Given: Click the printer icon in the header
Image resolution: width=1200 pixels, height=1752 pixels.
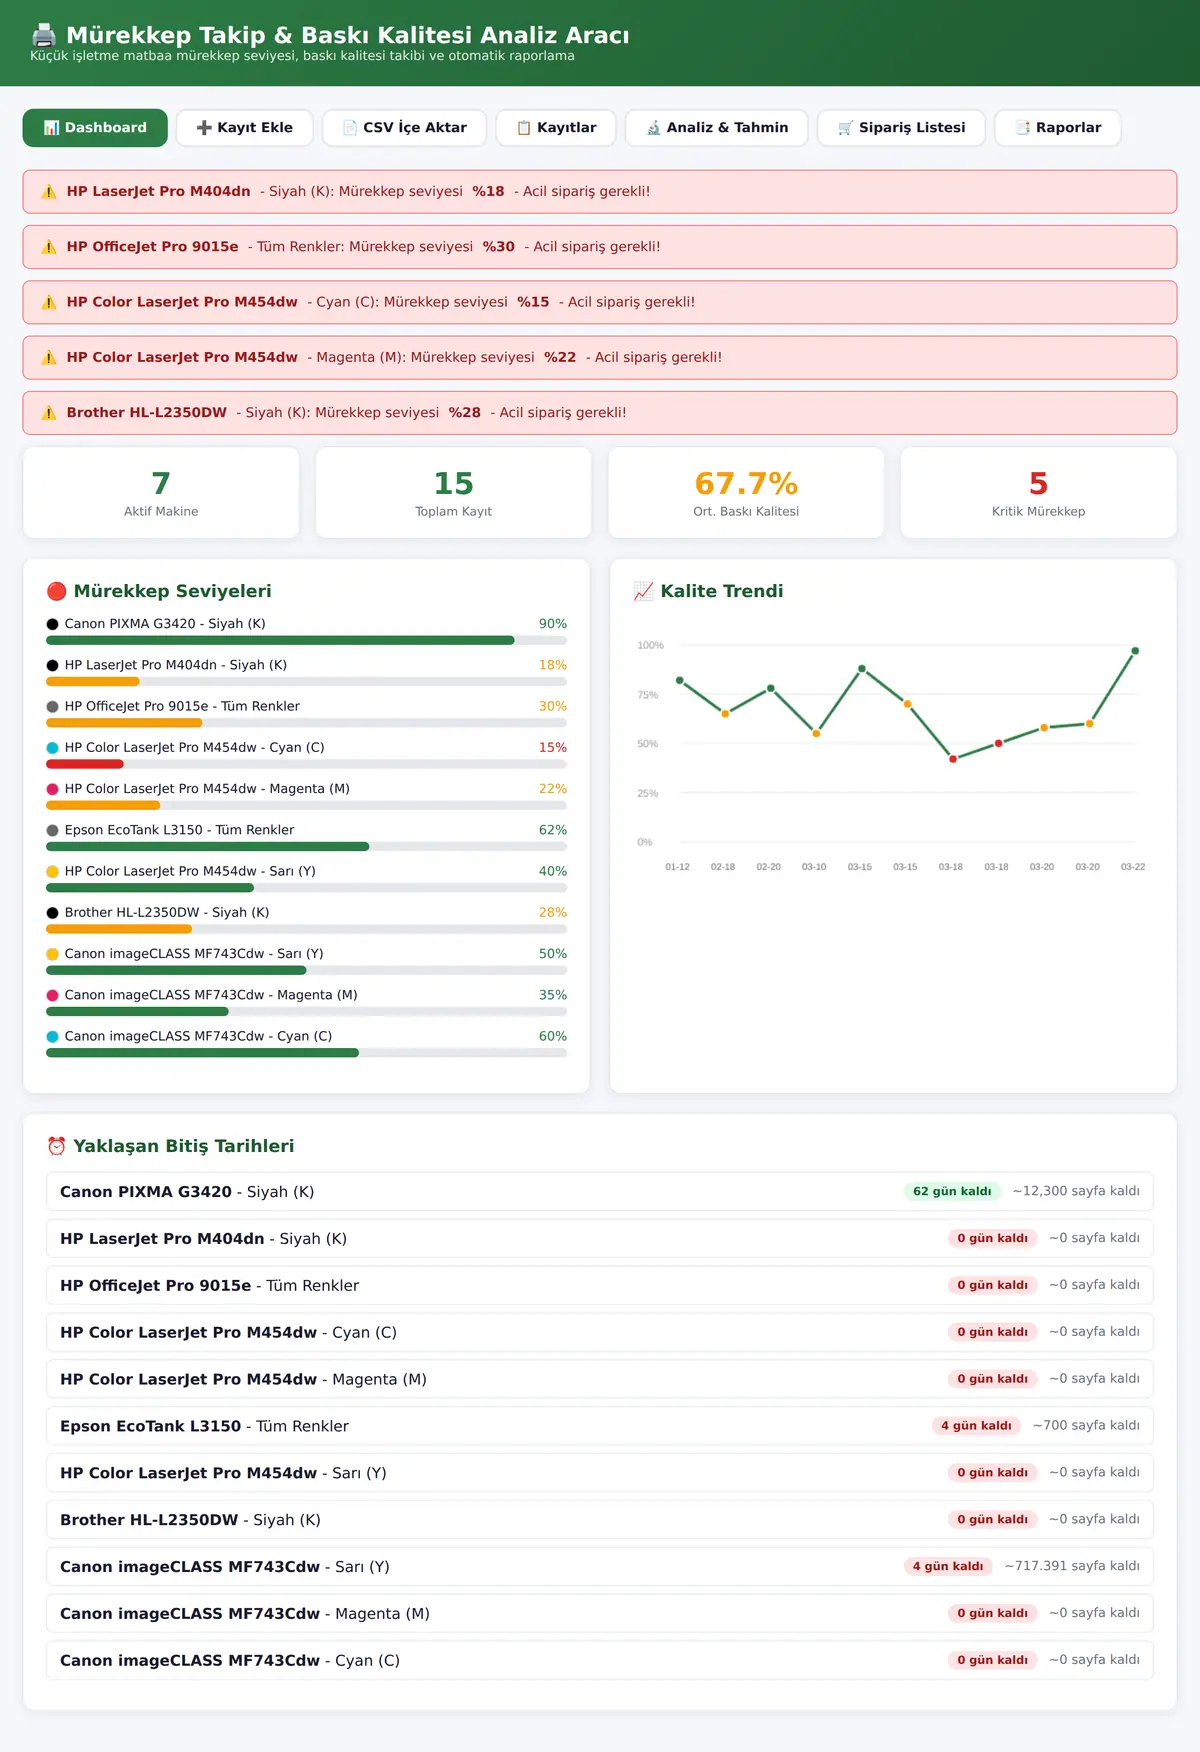Looking at the screenshot, I should [x=43, y=35].
